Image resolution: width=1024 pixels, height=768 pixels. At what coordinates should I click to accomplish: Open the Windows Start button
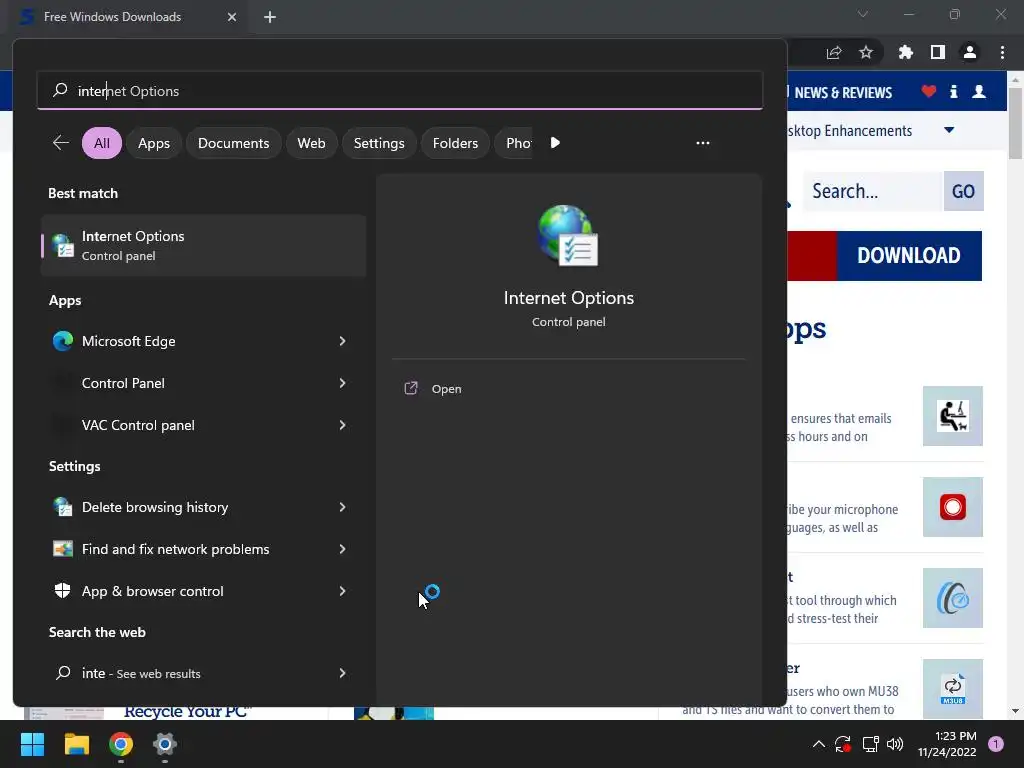pyautogui.click(x=32, y=744)
